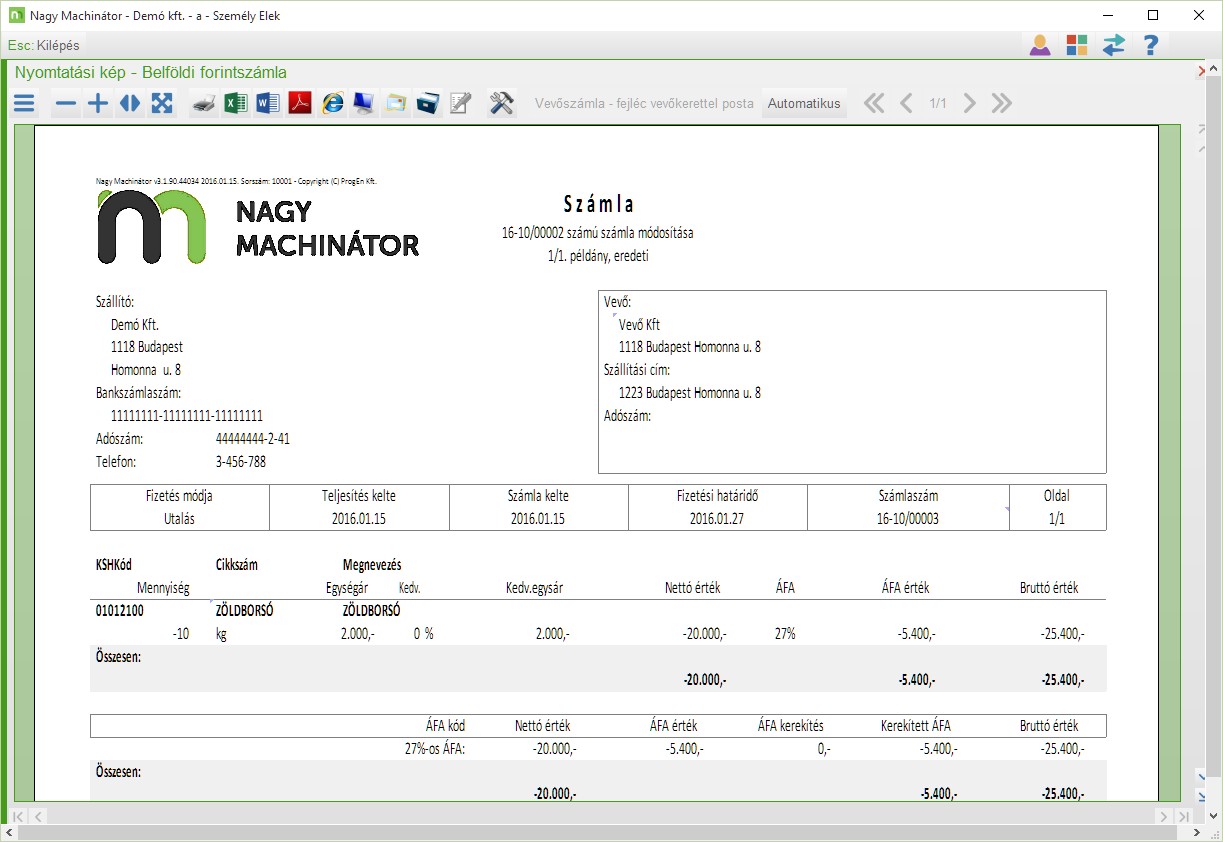Click the edit notepad pencil icon
1223x842 pixels.
click(460, 104)
